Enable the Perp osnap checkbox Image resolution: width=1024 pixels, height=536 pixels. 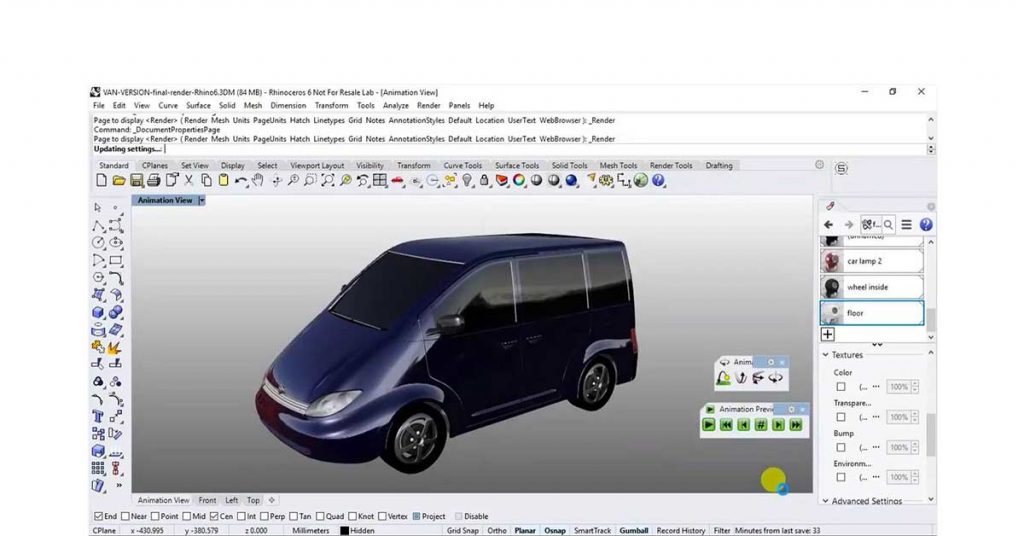click(x=264, y=516)
